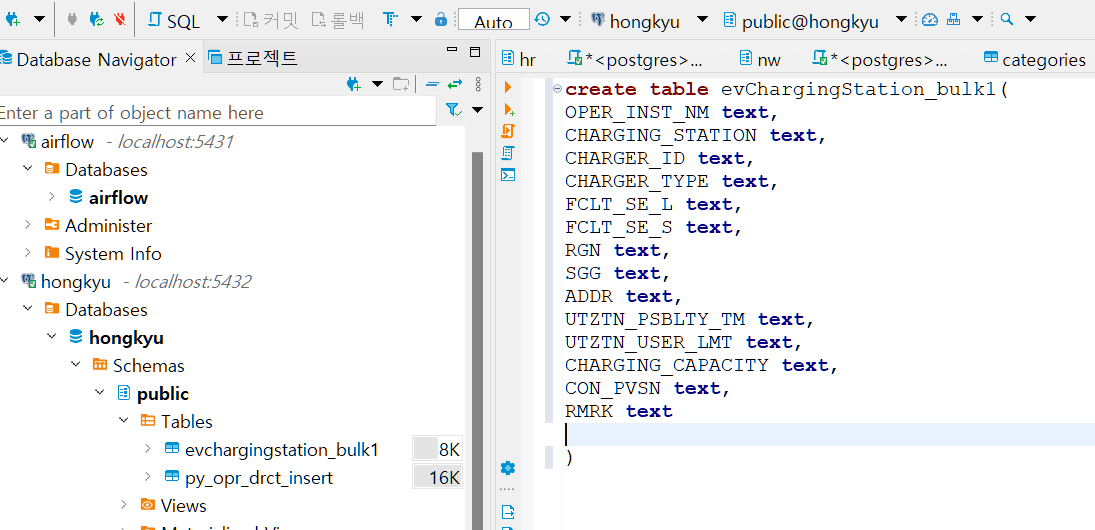Open the SQL console terminal icon

pyautogui.click(x=508, y=175)
